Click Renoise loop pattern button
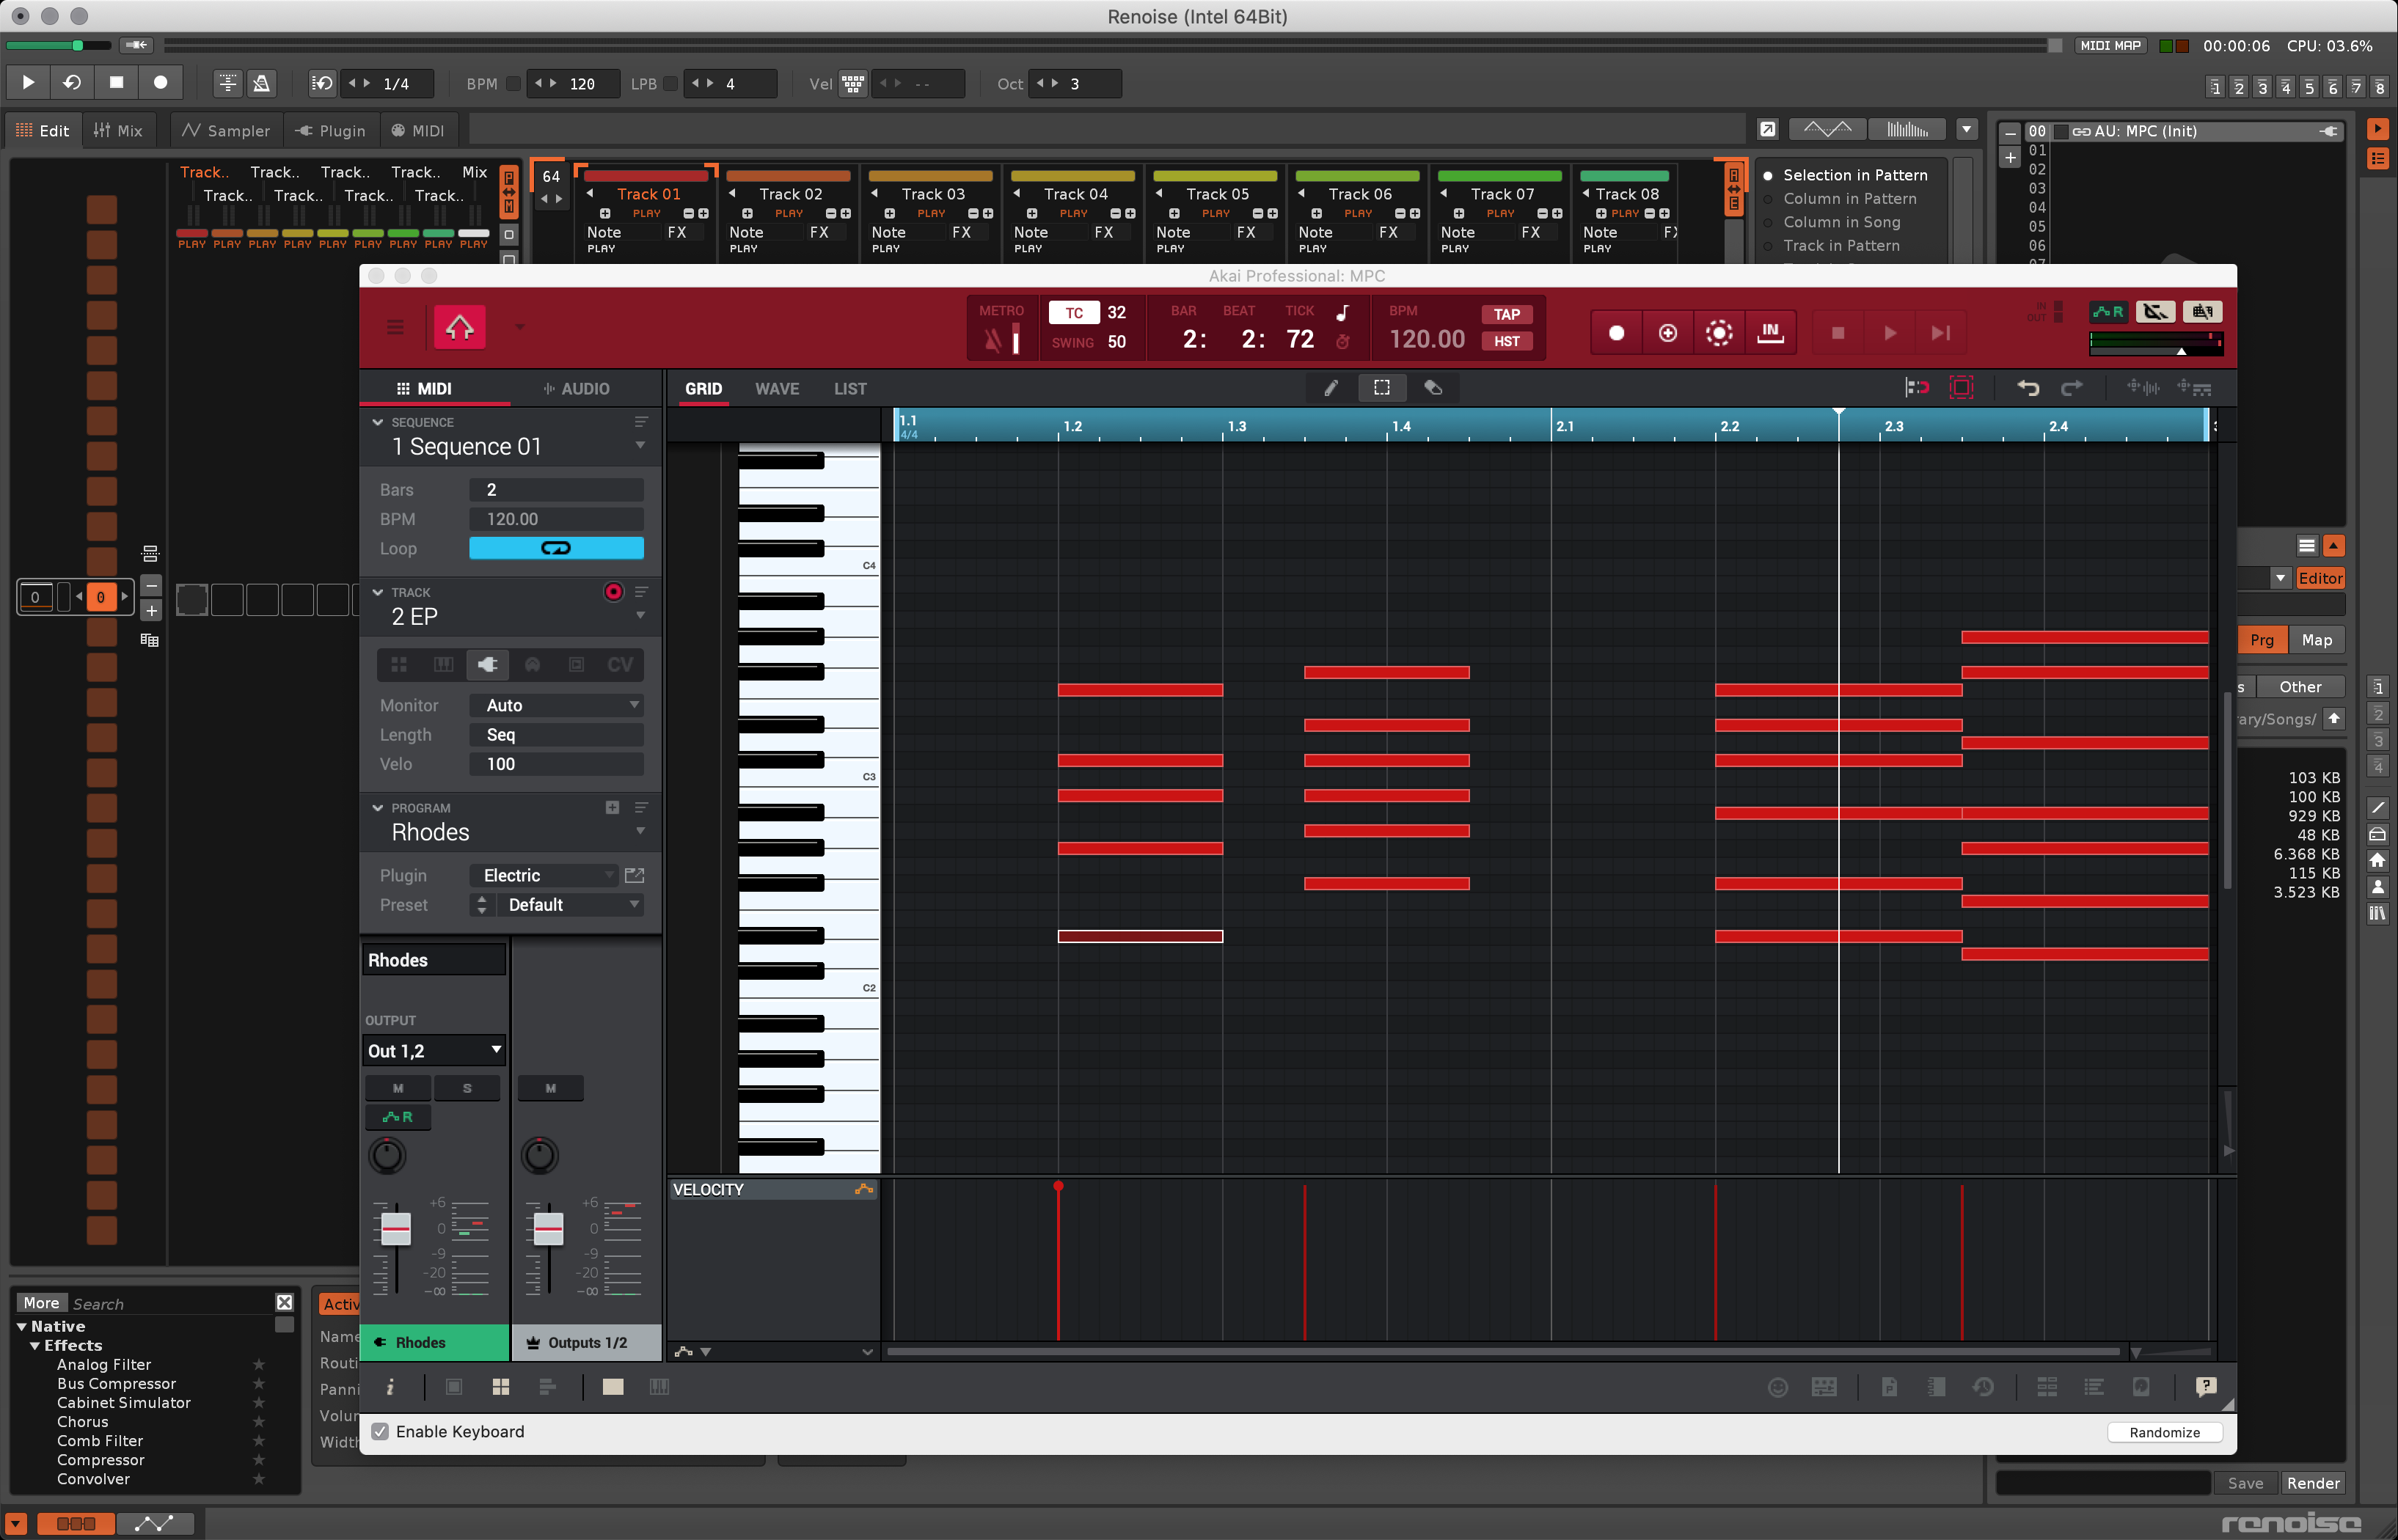Screen dimensions: 2398x1540 tap(72, 82)
